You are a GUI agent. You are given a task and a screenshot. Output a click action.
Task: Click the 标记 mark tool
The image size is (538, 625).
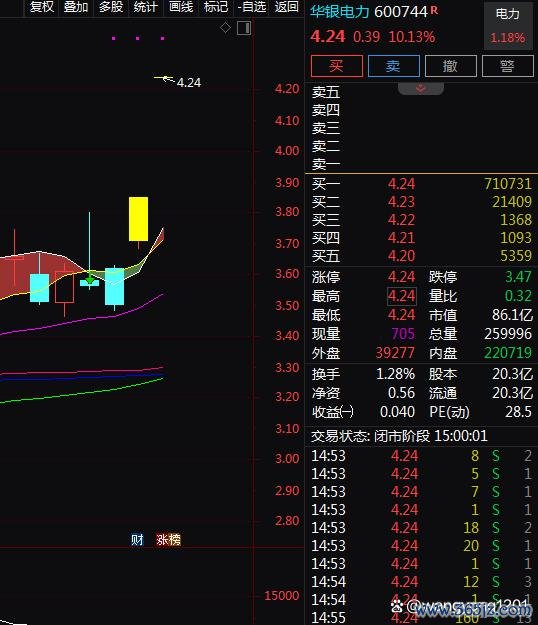(216, 7)
